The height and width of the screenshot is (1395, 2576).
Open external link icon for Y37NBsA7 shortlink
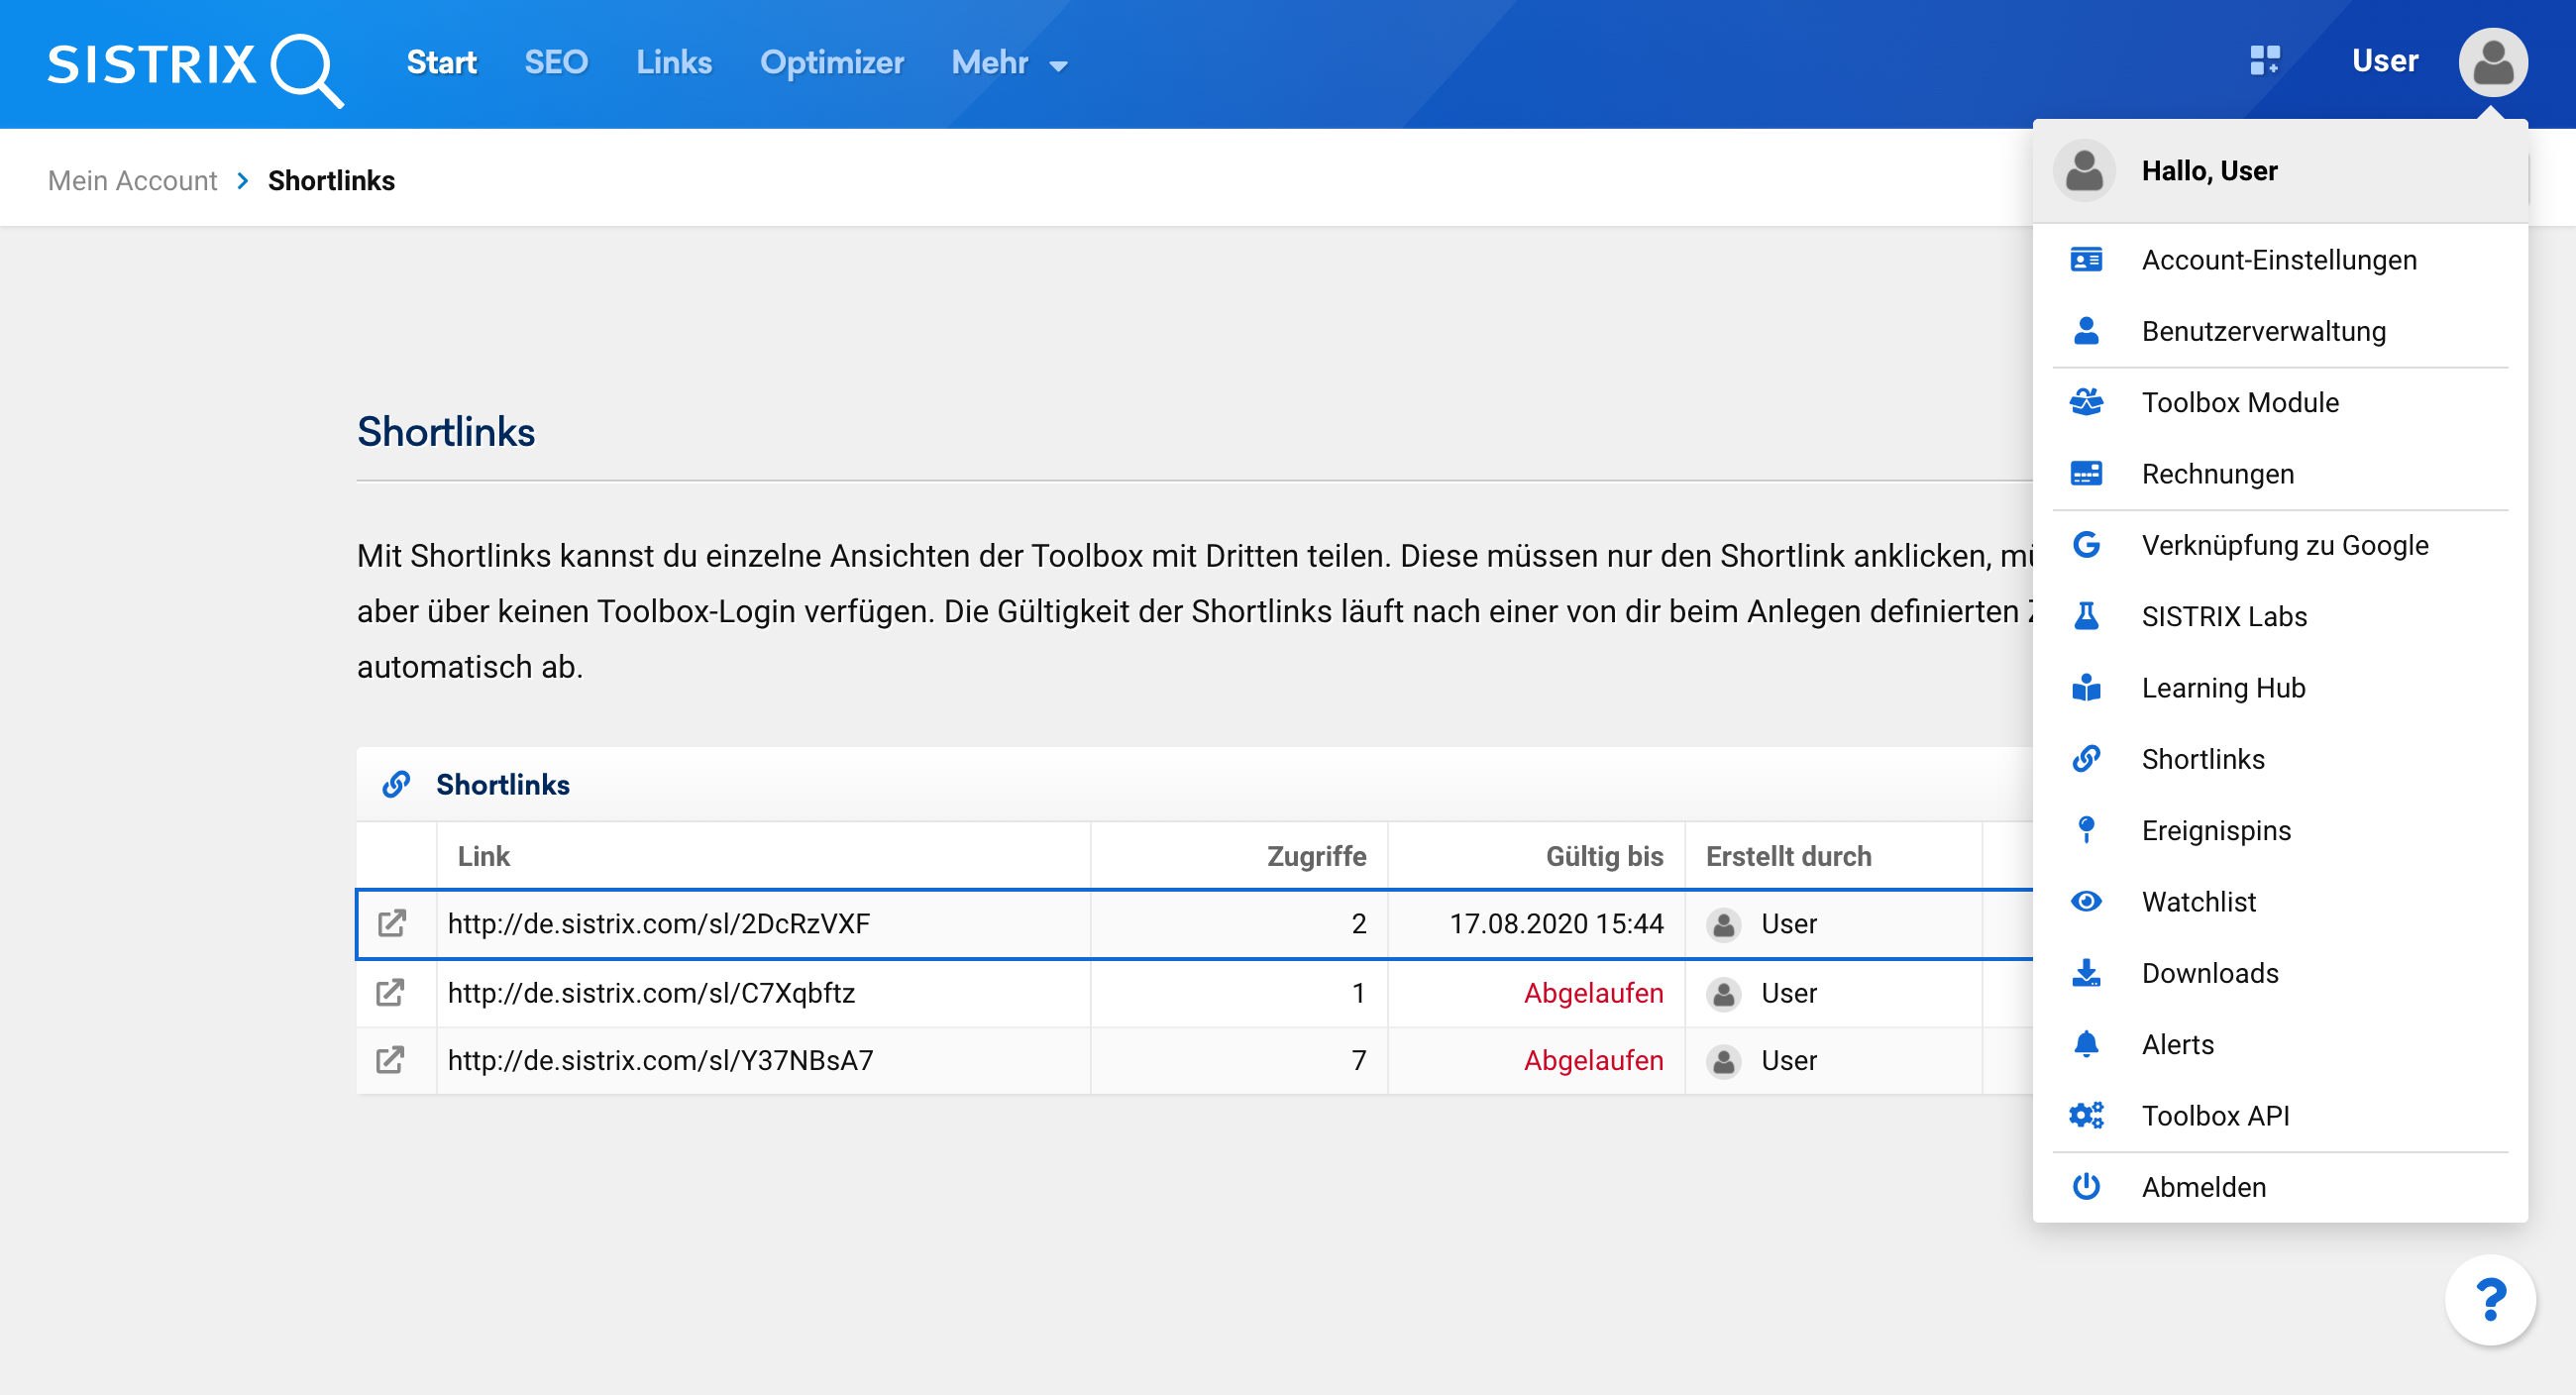390,1060
